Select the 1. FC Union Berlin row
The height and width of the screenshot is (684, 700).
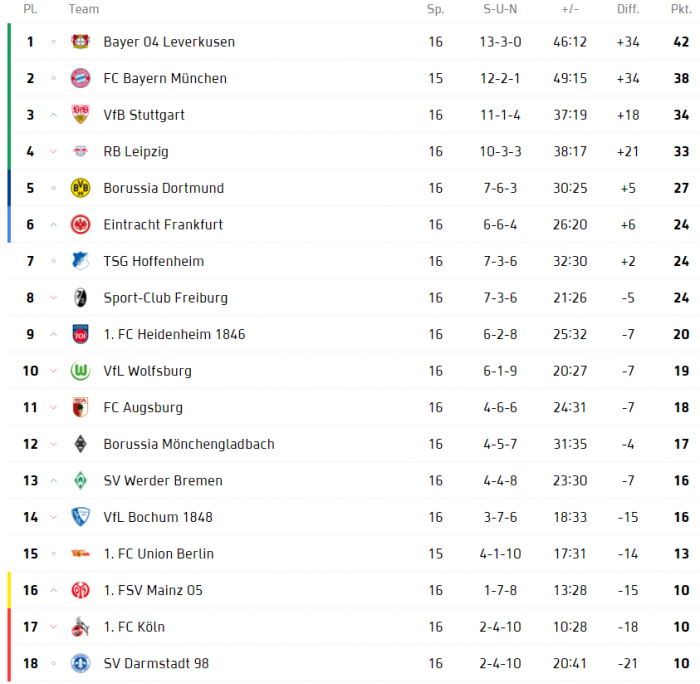coord(354,554)
